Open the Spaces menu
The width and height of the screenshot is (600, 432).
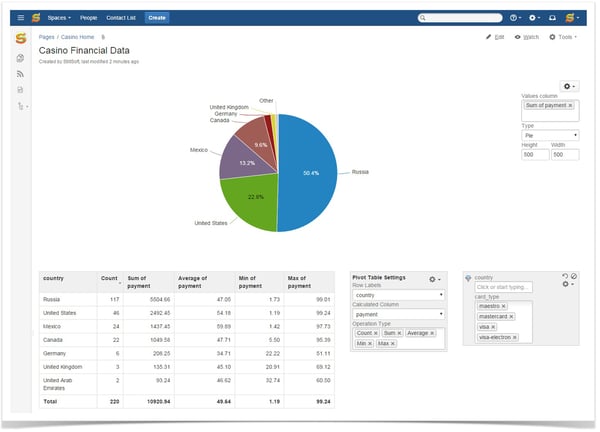pyautogui.click(x=58, y=18)
